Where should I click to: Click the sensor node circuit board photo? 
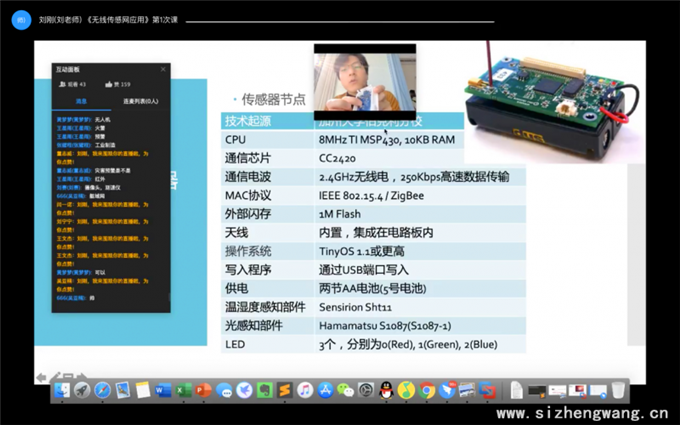pos(554,102)
